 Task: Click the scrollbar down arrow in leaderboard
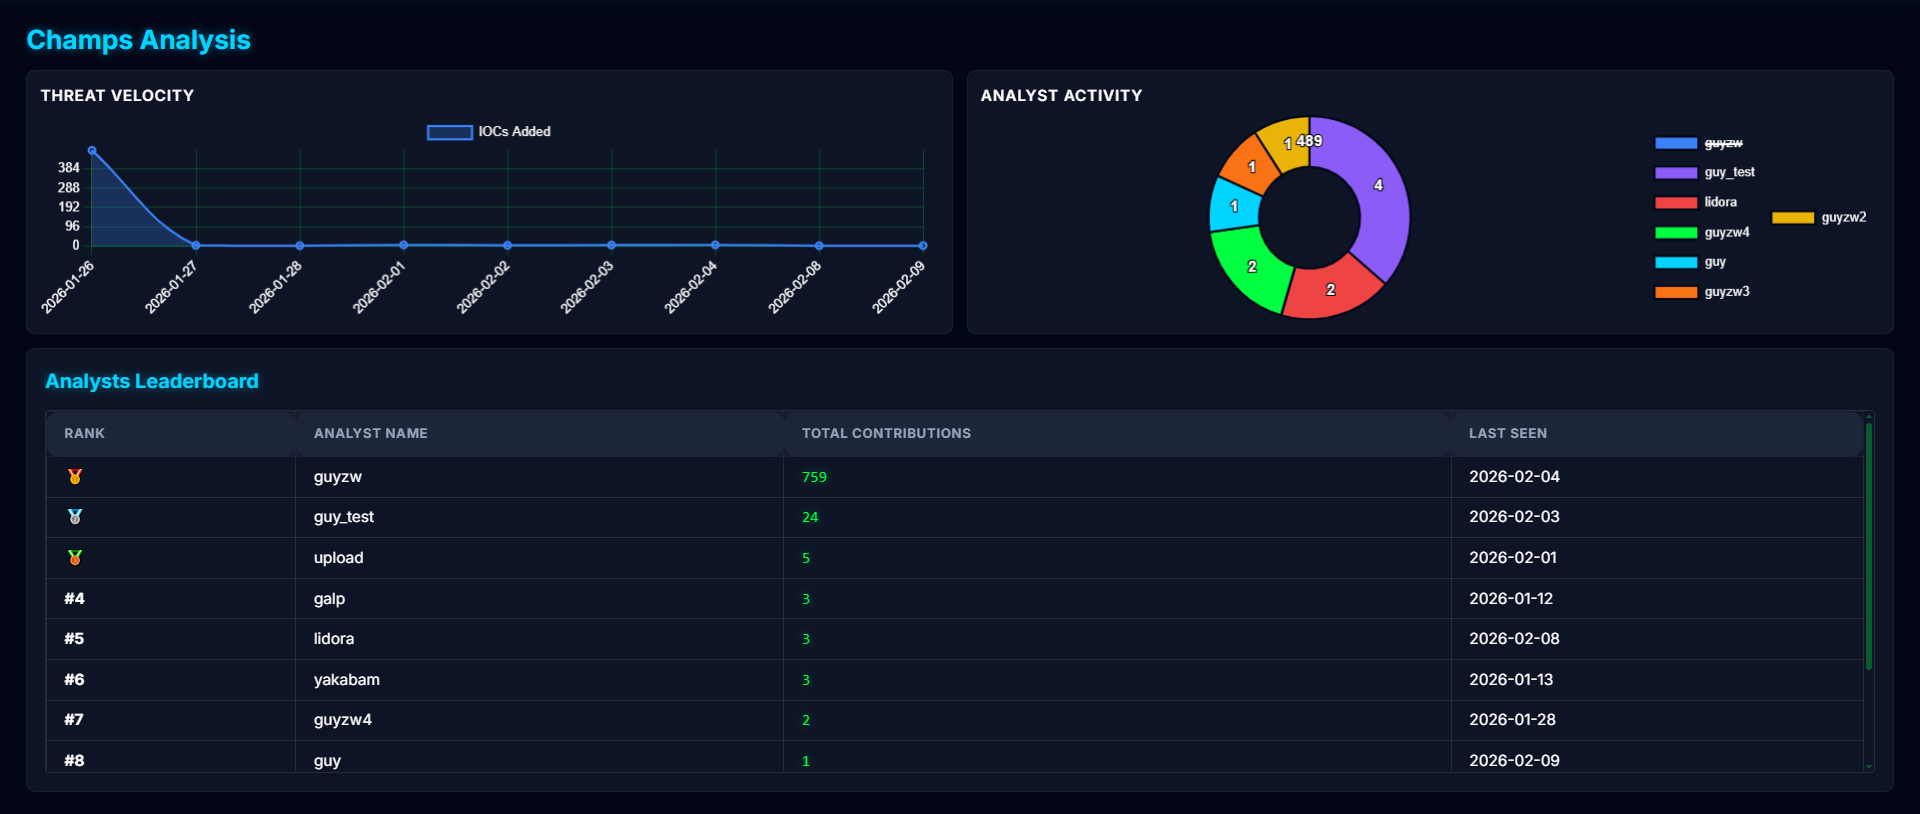(1868, 766)
